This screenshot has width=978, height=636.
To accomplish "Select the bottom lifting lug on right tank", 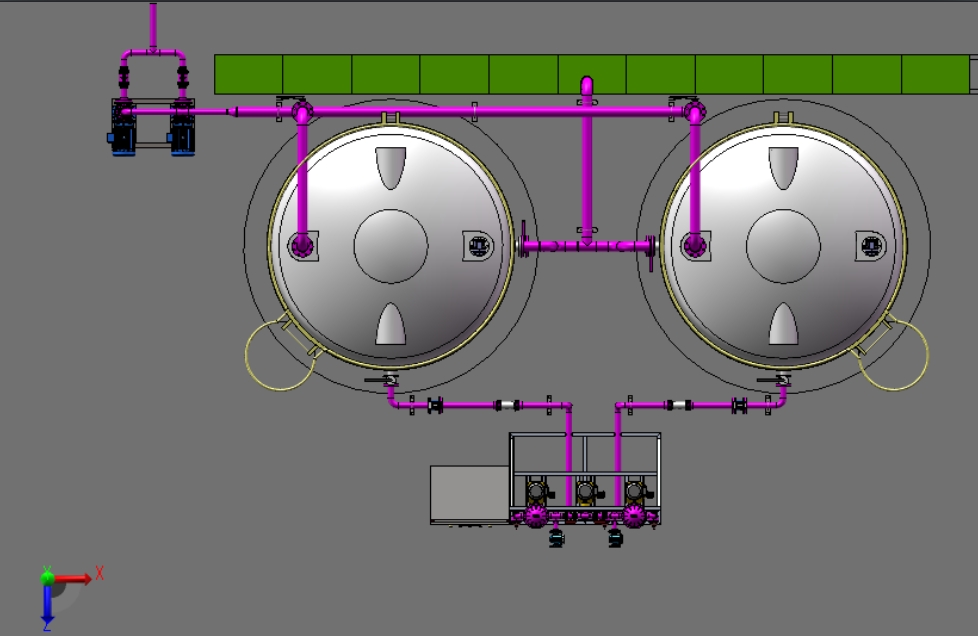I will (x=783, y=324).
